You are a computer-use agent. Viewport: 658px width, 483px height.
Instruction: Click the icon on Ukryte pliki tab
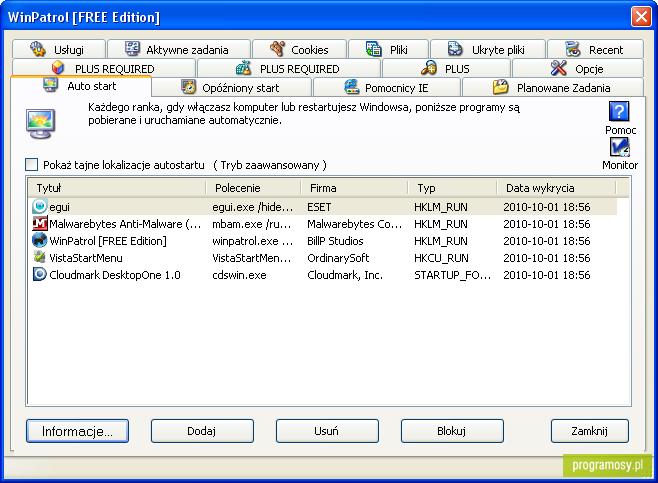click(455, 49)
